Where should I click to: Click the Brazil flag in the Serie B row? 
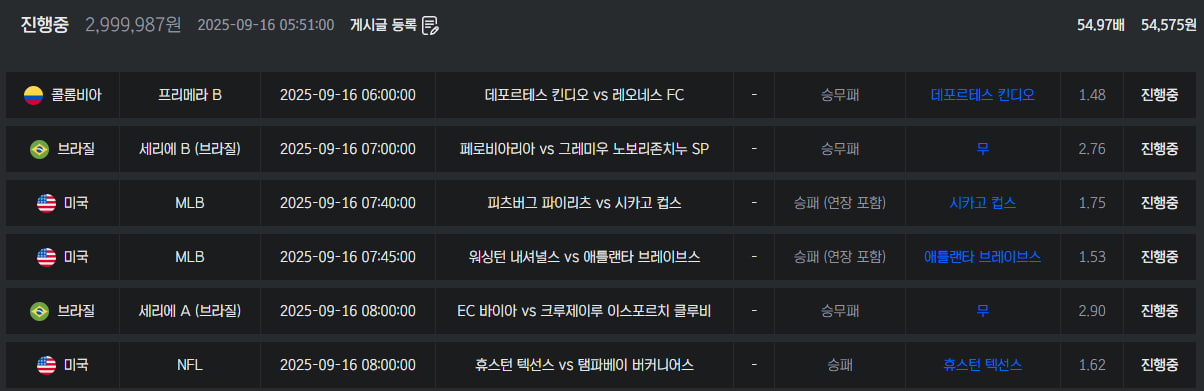click(40, 149)
